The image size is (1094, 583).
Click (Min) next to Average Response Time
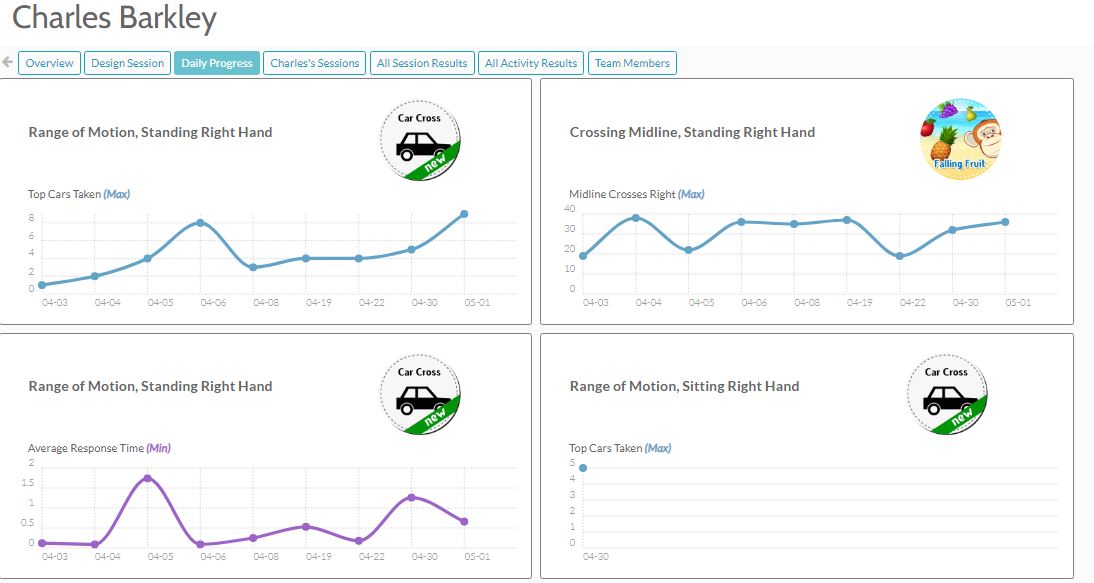(158, 448)
